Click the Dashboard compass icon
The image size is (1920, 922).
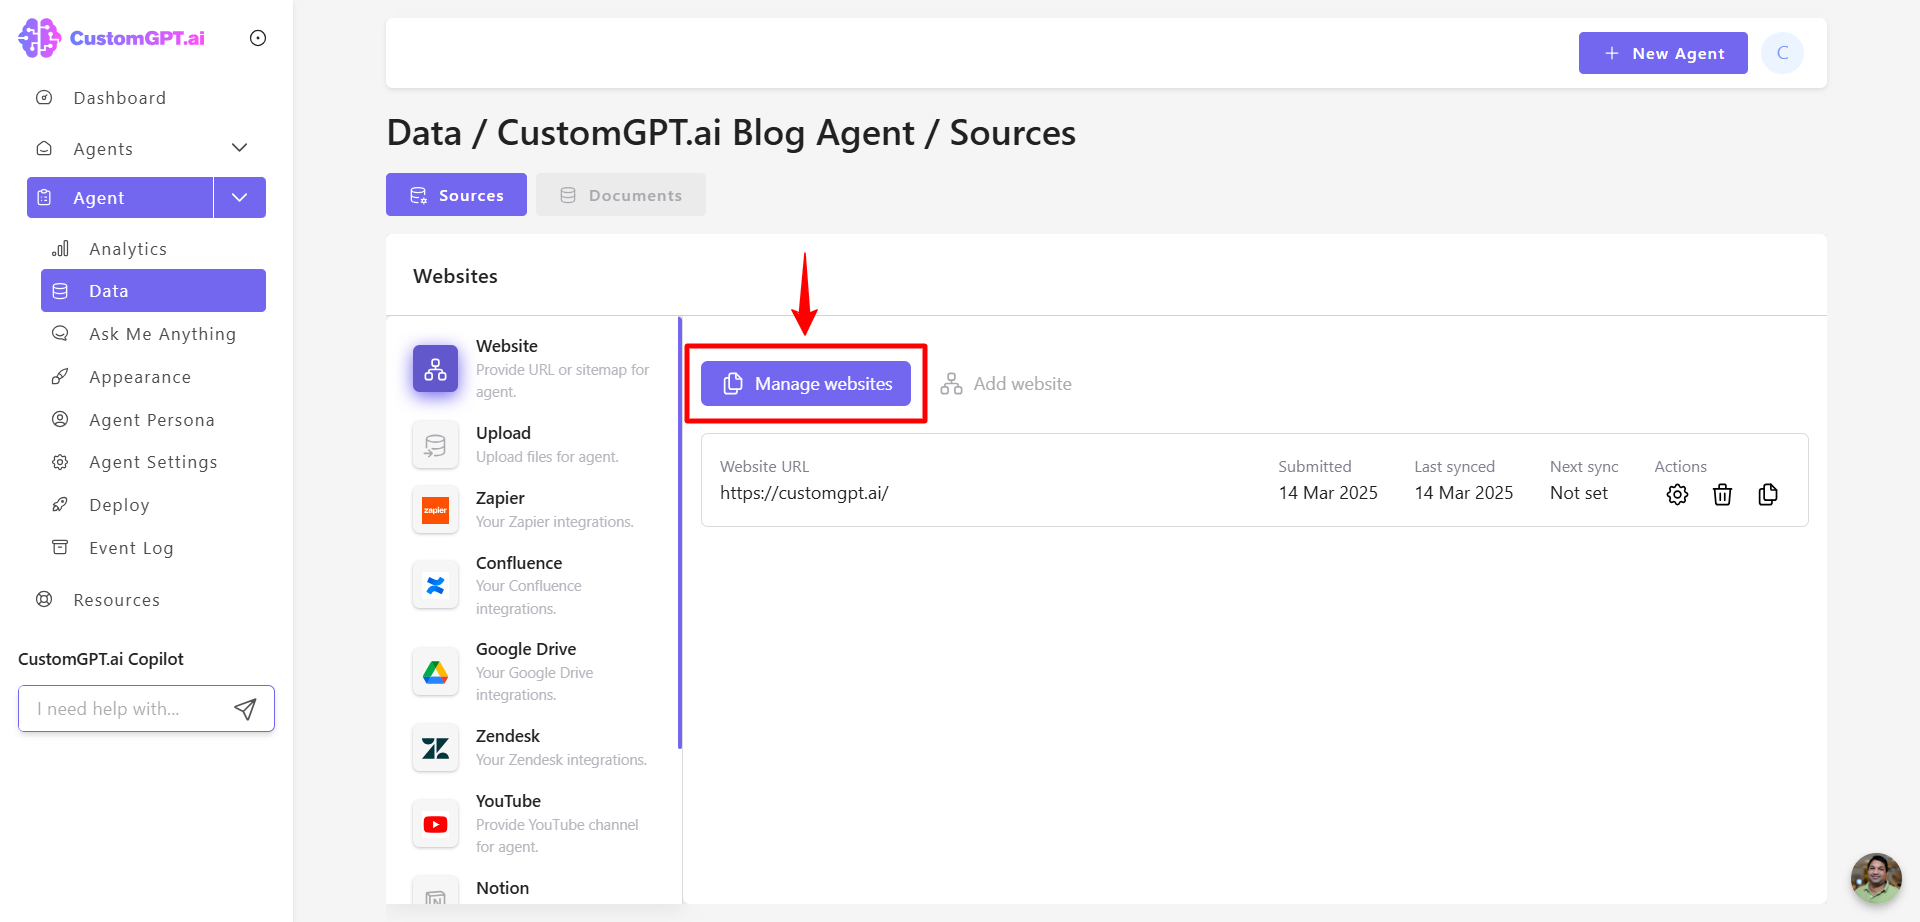pos(44,97)
